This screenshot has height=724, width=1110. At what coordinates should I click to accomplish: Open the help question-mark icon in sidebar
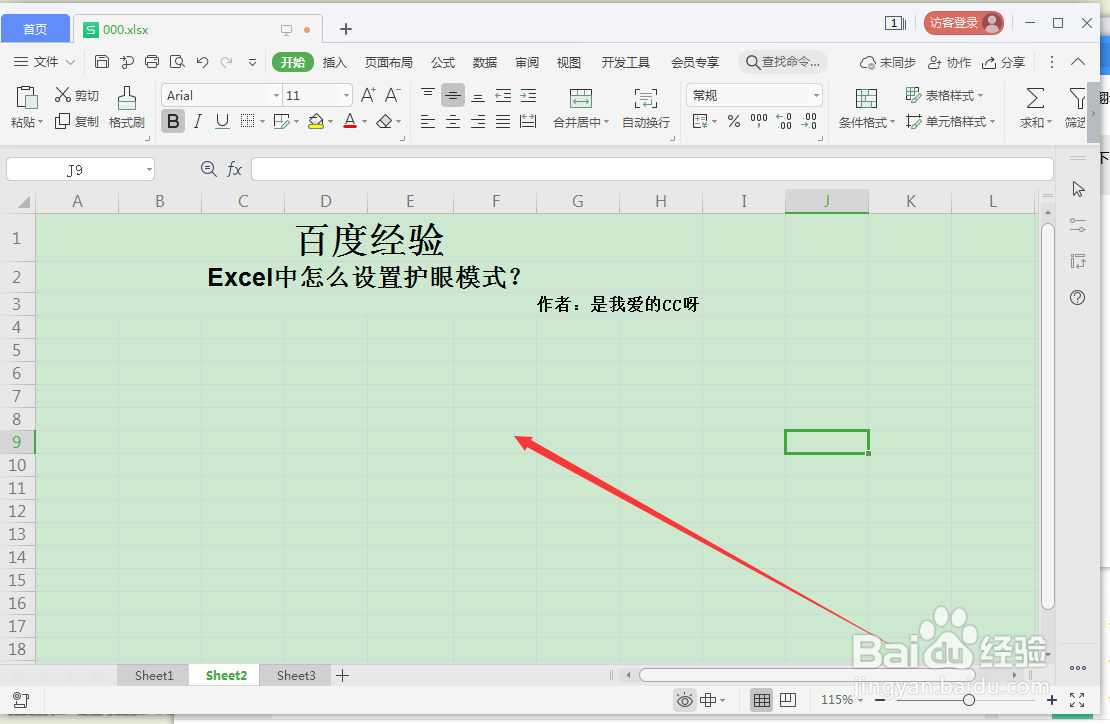coord(1077,297)
